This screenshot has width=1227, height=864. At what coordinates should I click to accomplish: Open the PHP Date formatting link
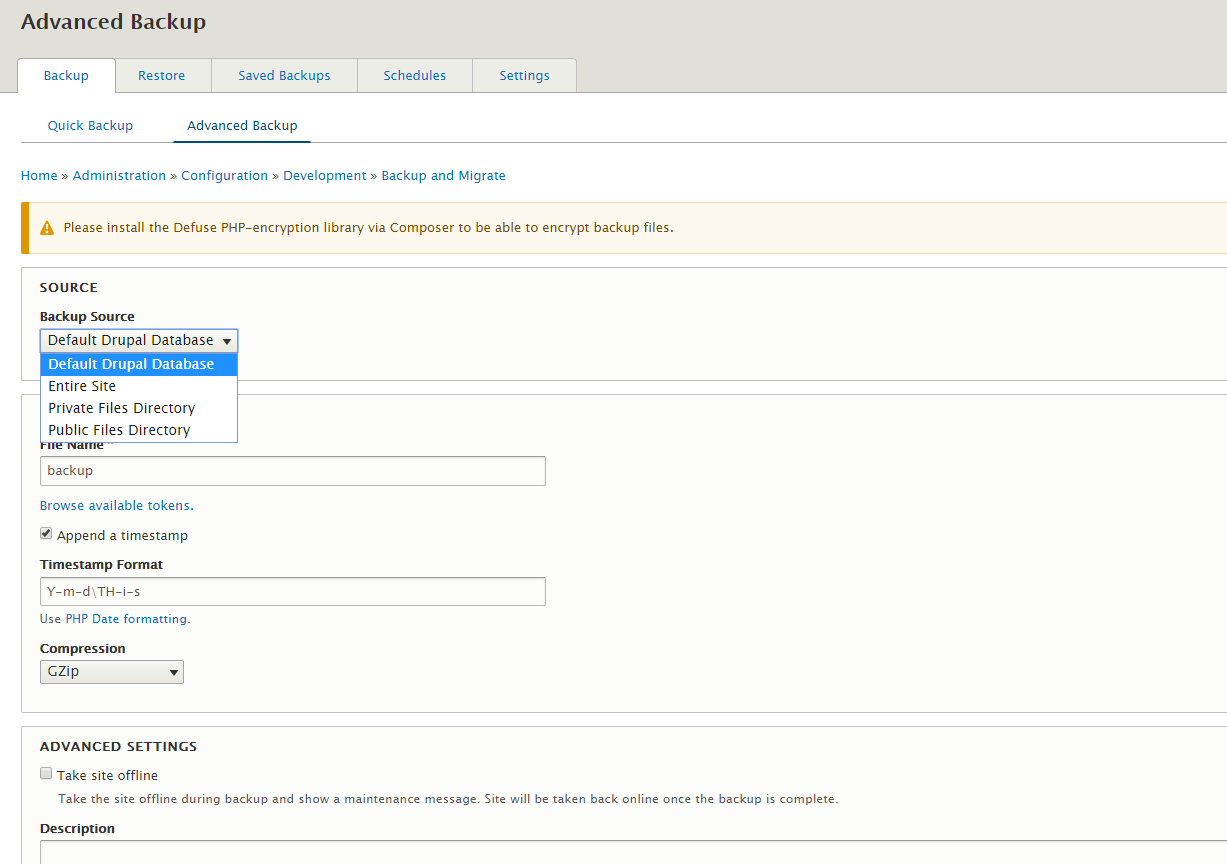click(x=126, y=619)
